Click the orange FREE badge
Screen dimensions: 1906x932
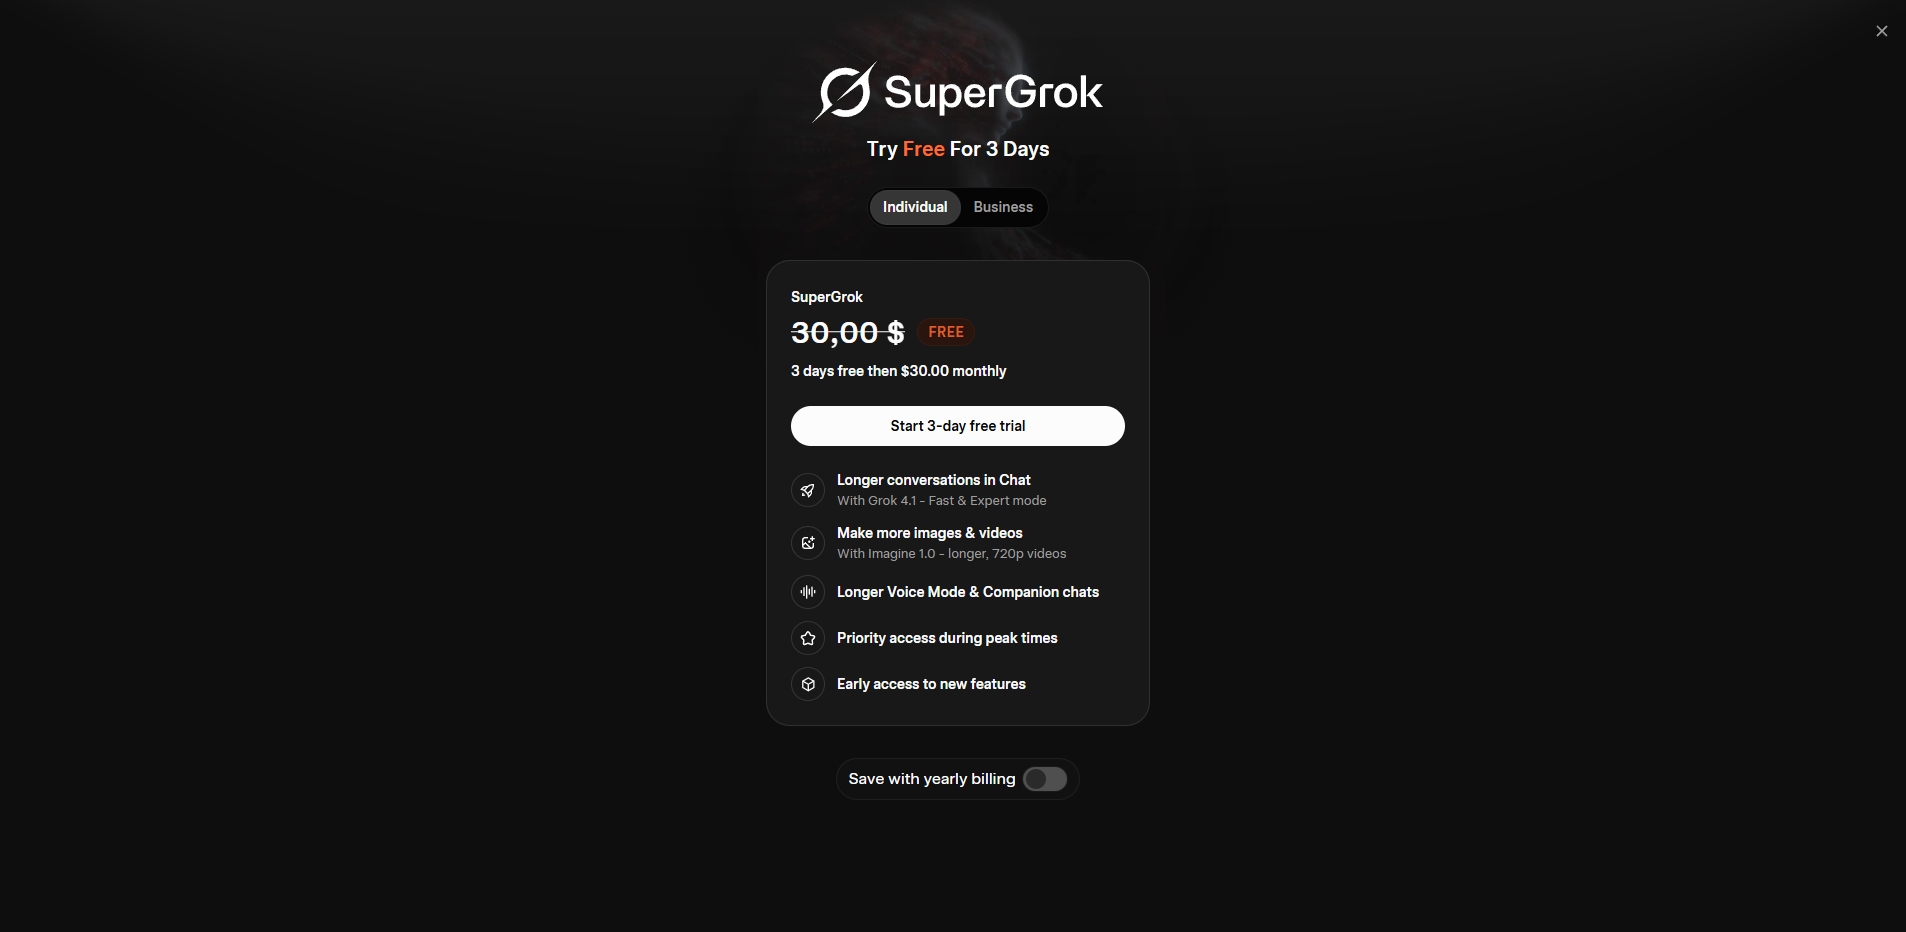pyautogui.click(x=946, y=332)
